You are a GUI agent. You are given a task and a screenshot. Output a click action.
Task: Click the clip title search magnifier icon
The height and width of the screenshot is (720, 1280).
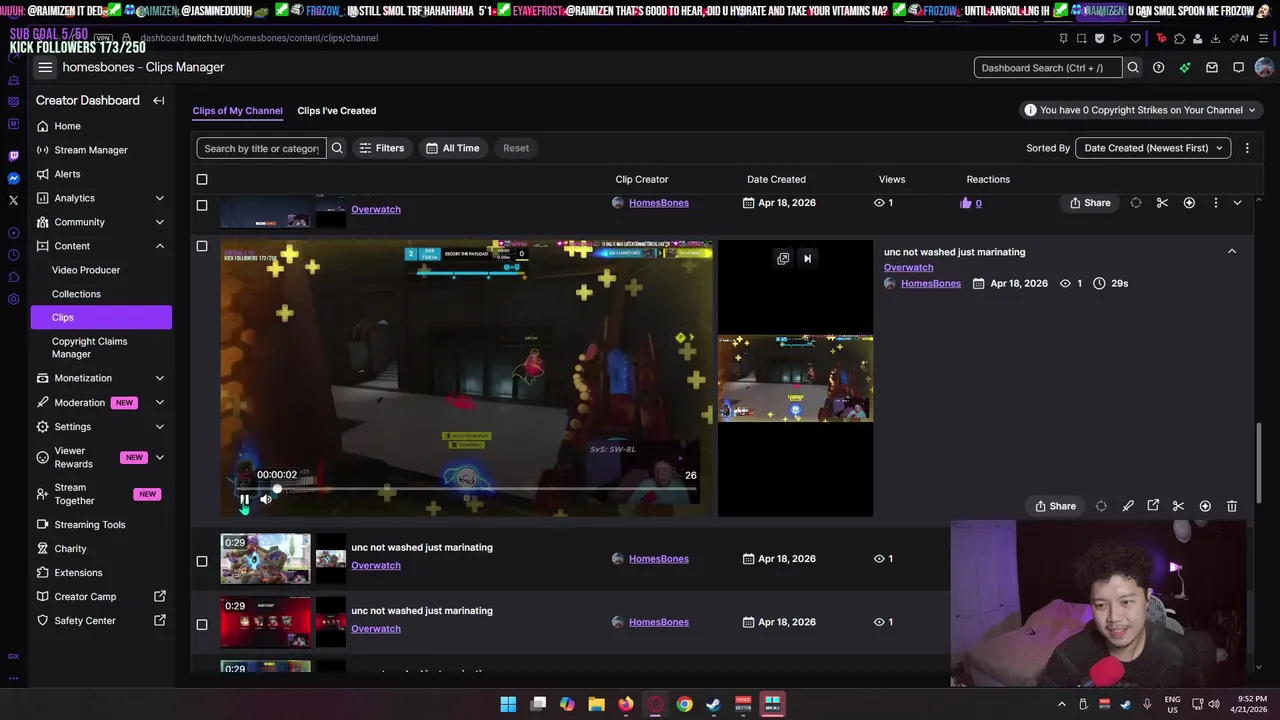click(x=337, y=148)
